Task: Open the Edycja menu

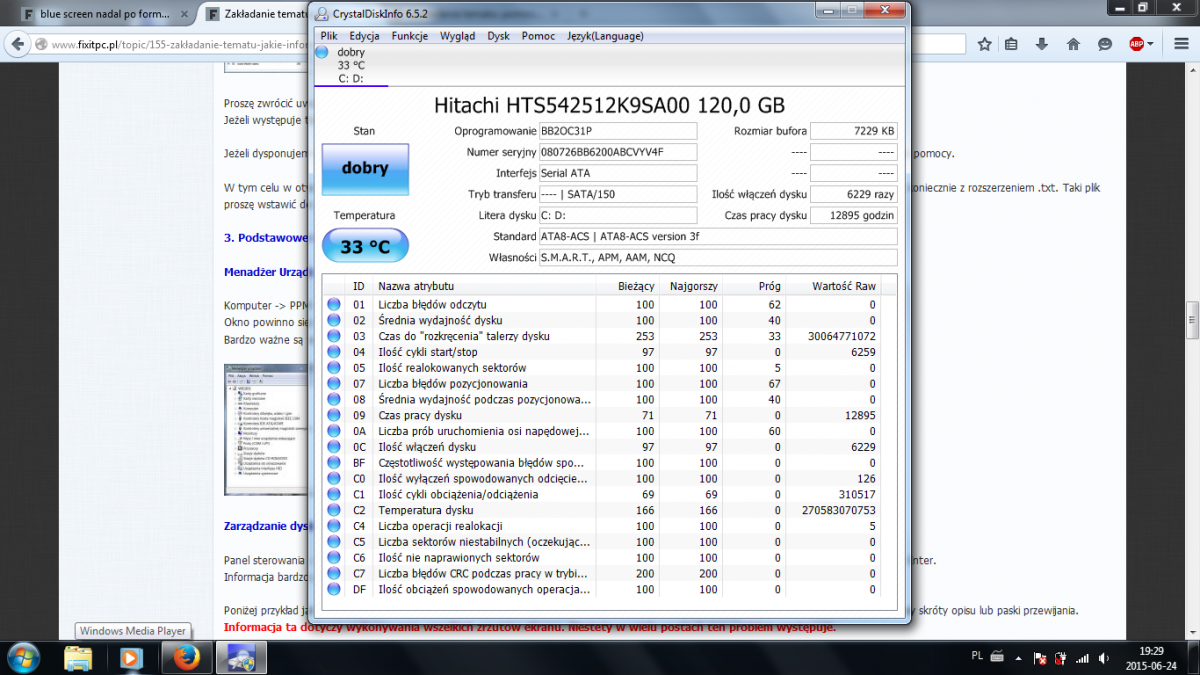Action: (364, 36)
